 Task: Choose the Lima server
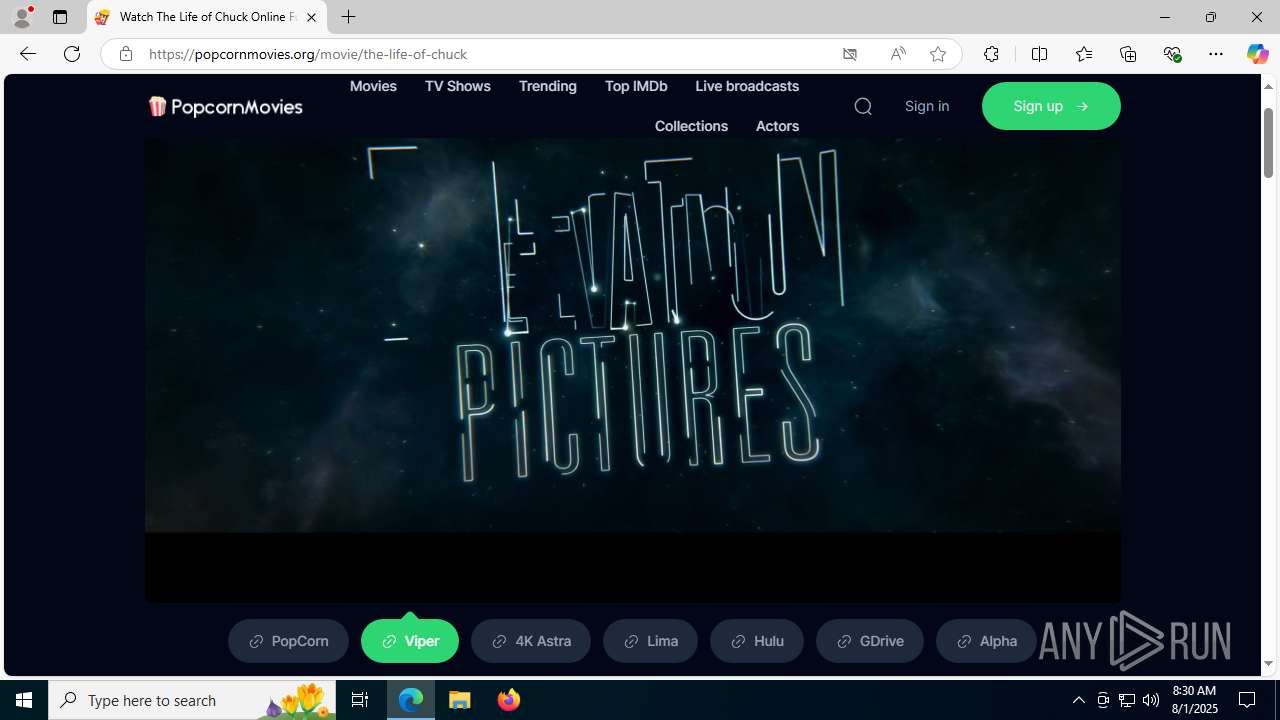pos(650,641)
